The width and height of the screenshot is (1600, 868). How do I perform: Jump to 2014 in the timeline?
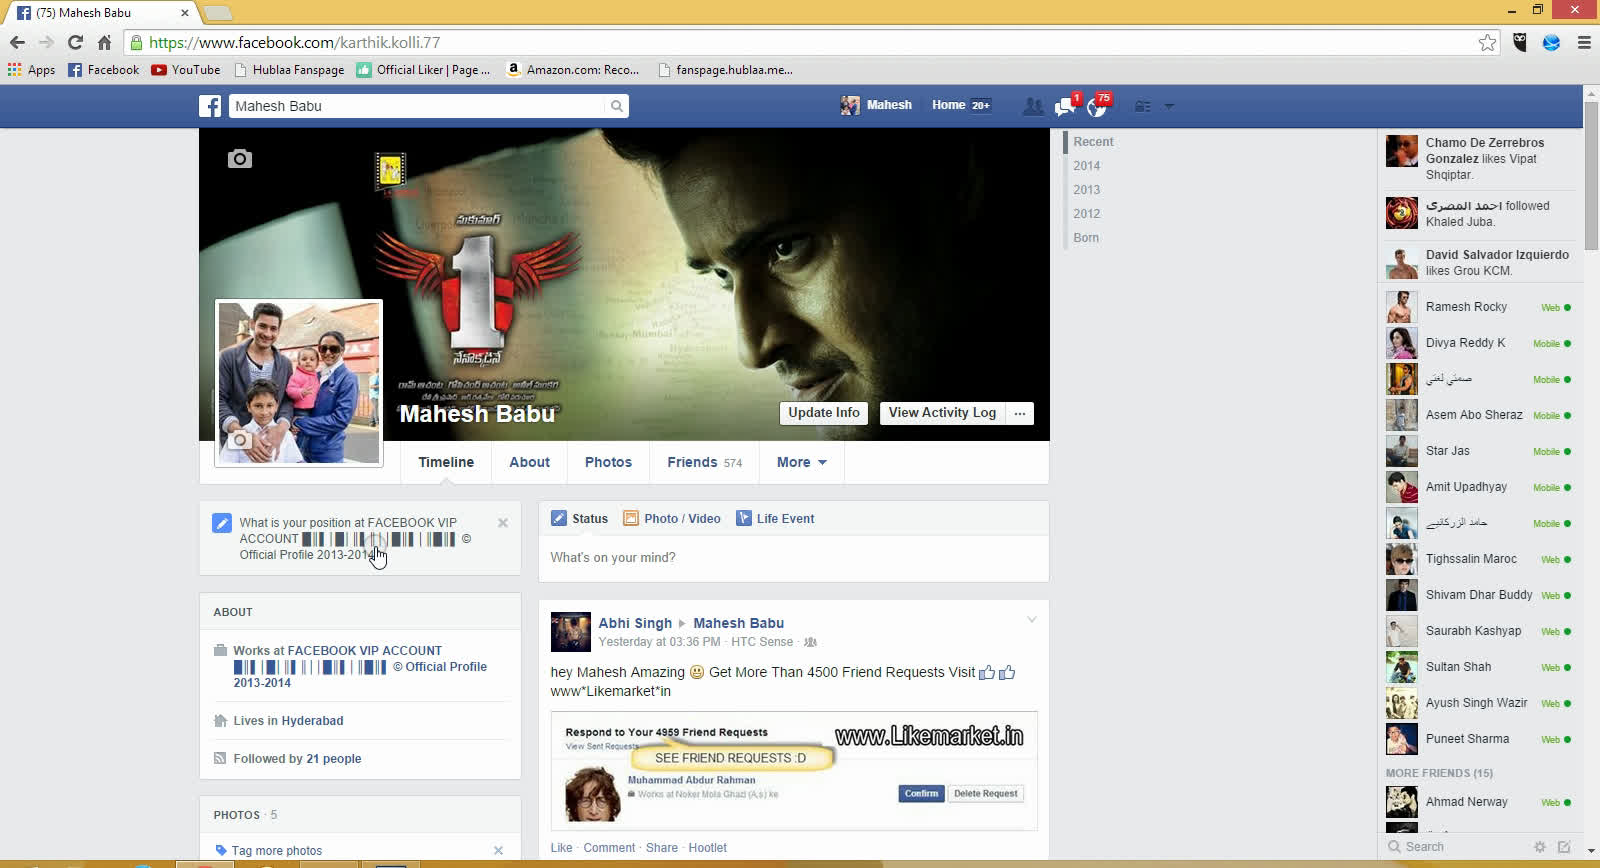(1086, 166)
